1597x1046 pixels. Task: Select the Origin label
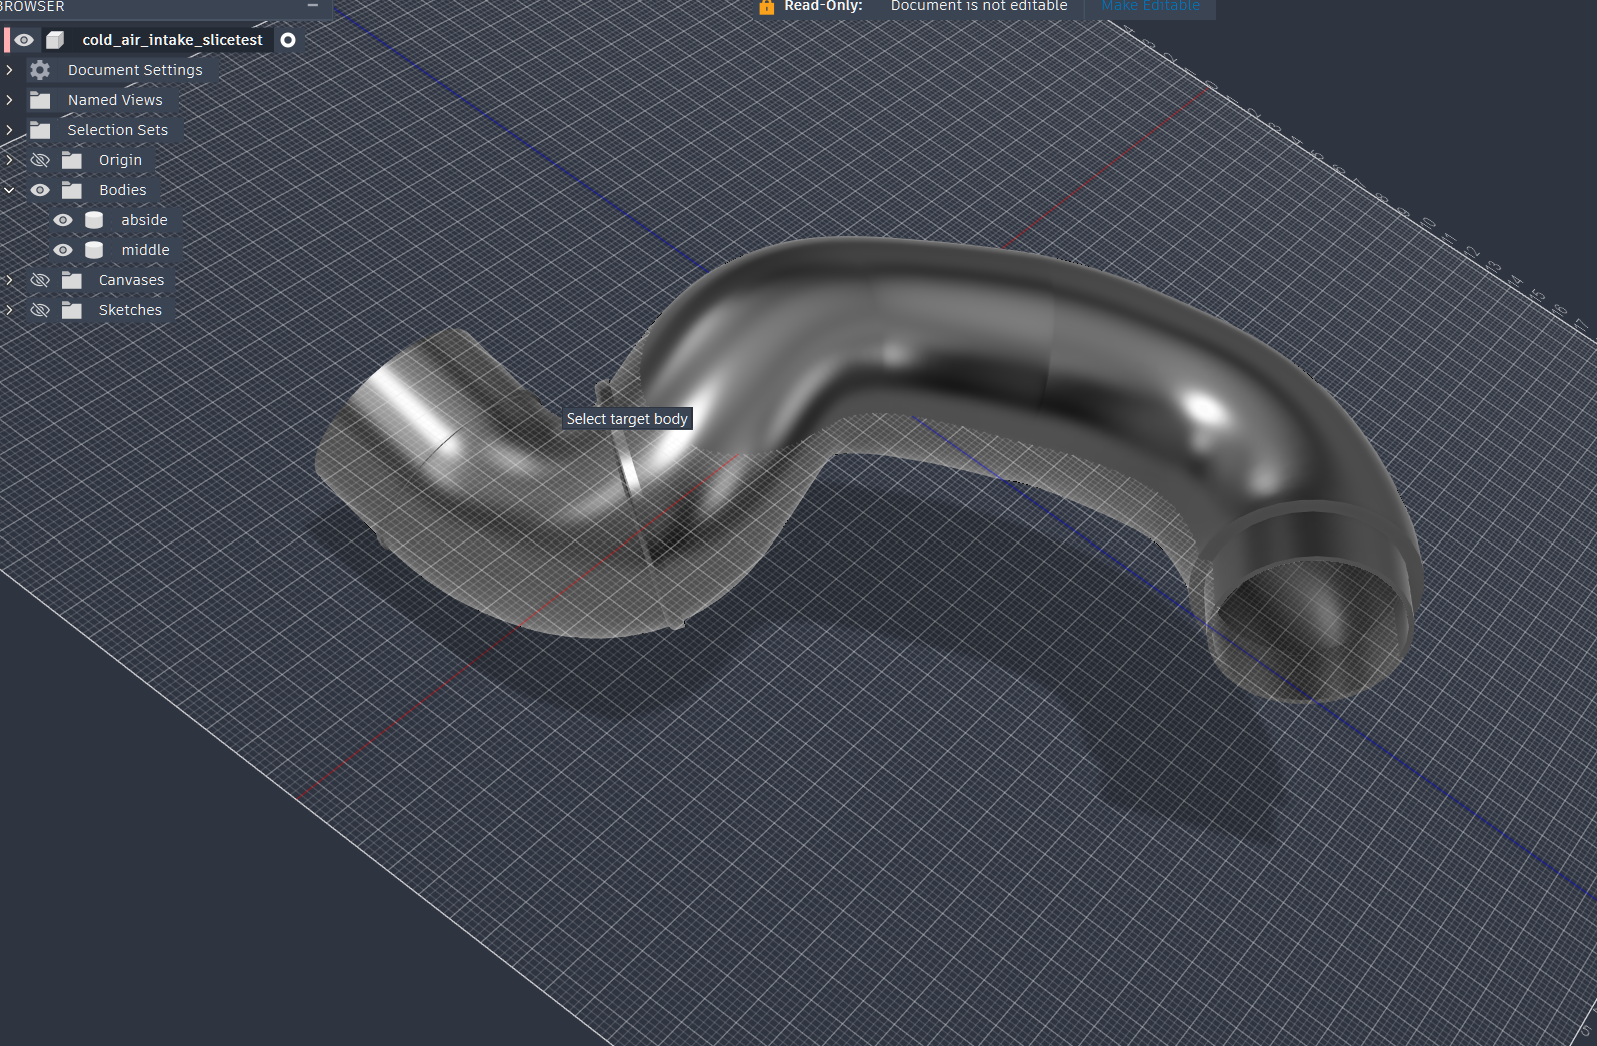coord(120,160)
